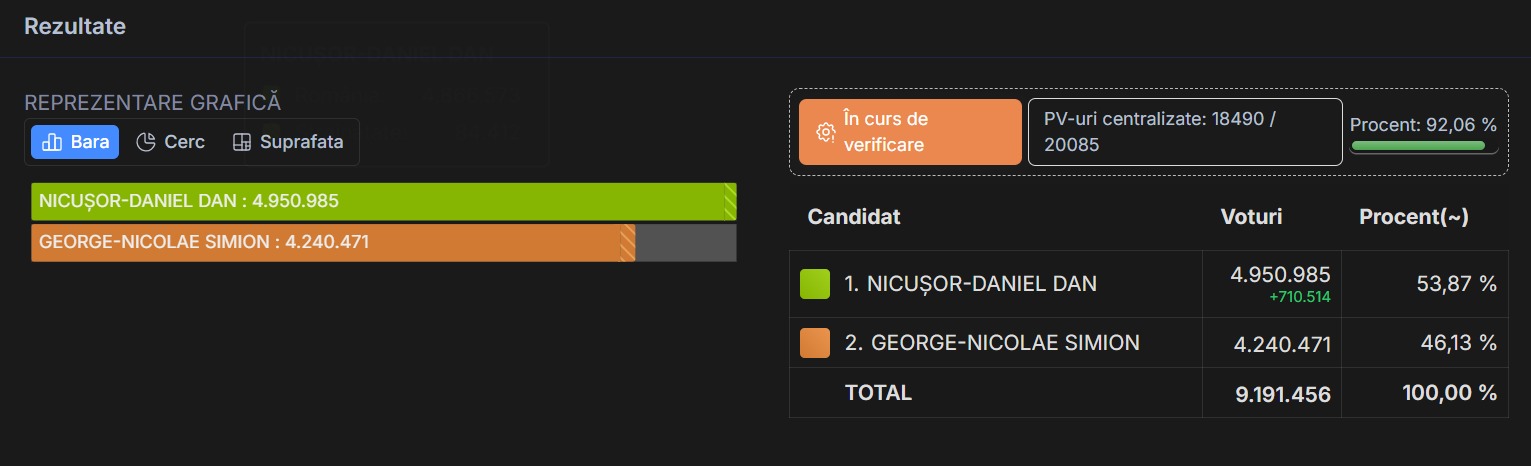Viewport: 1531px width, 466px height.
Task: Click the pie chart icon on Cerc
Action: [x=146, y=142]
